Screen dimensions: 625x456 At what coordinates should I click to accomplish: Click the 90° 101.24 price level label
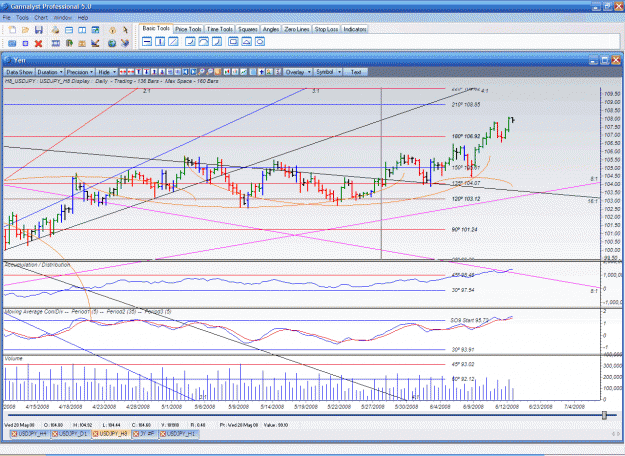pyautogui.click(x=464, y=230)
